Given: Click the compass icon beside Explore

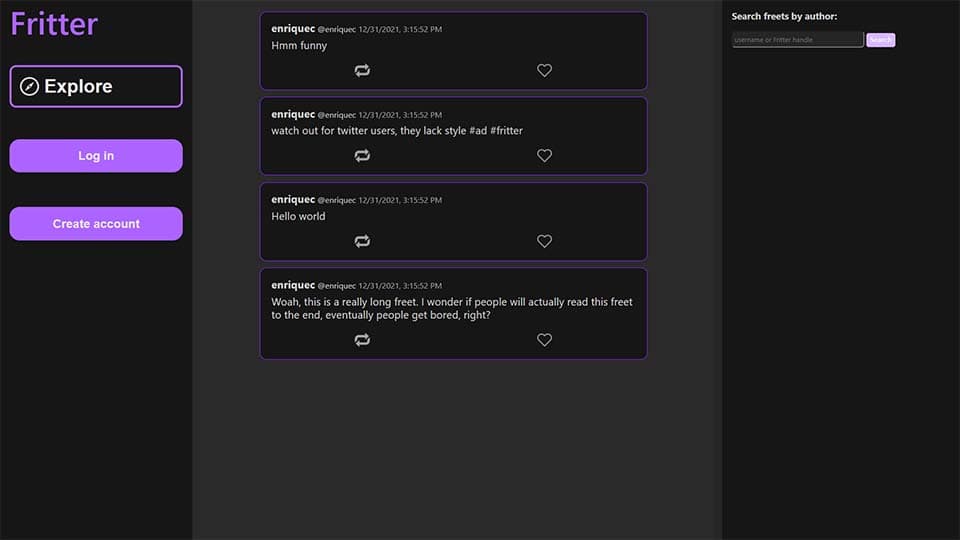Looking at the screenshot, I should [x=30, y=87].
